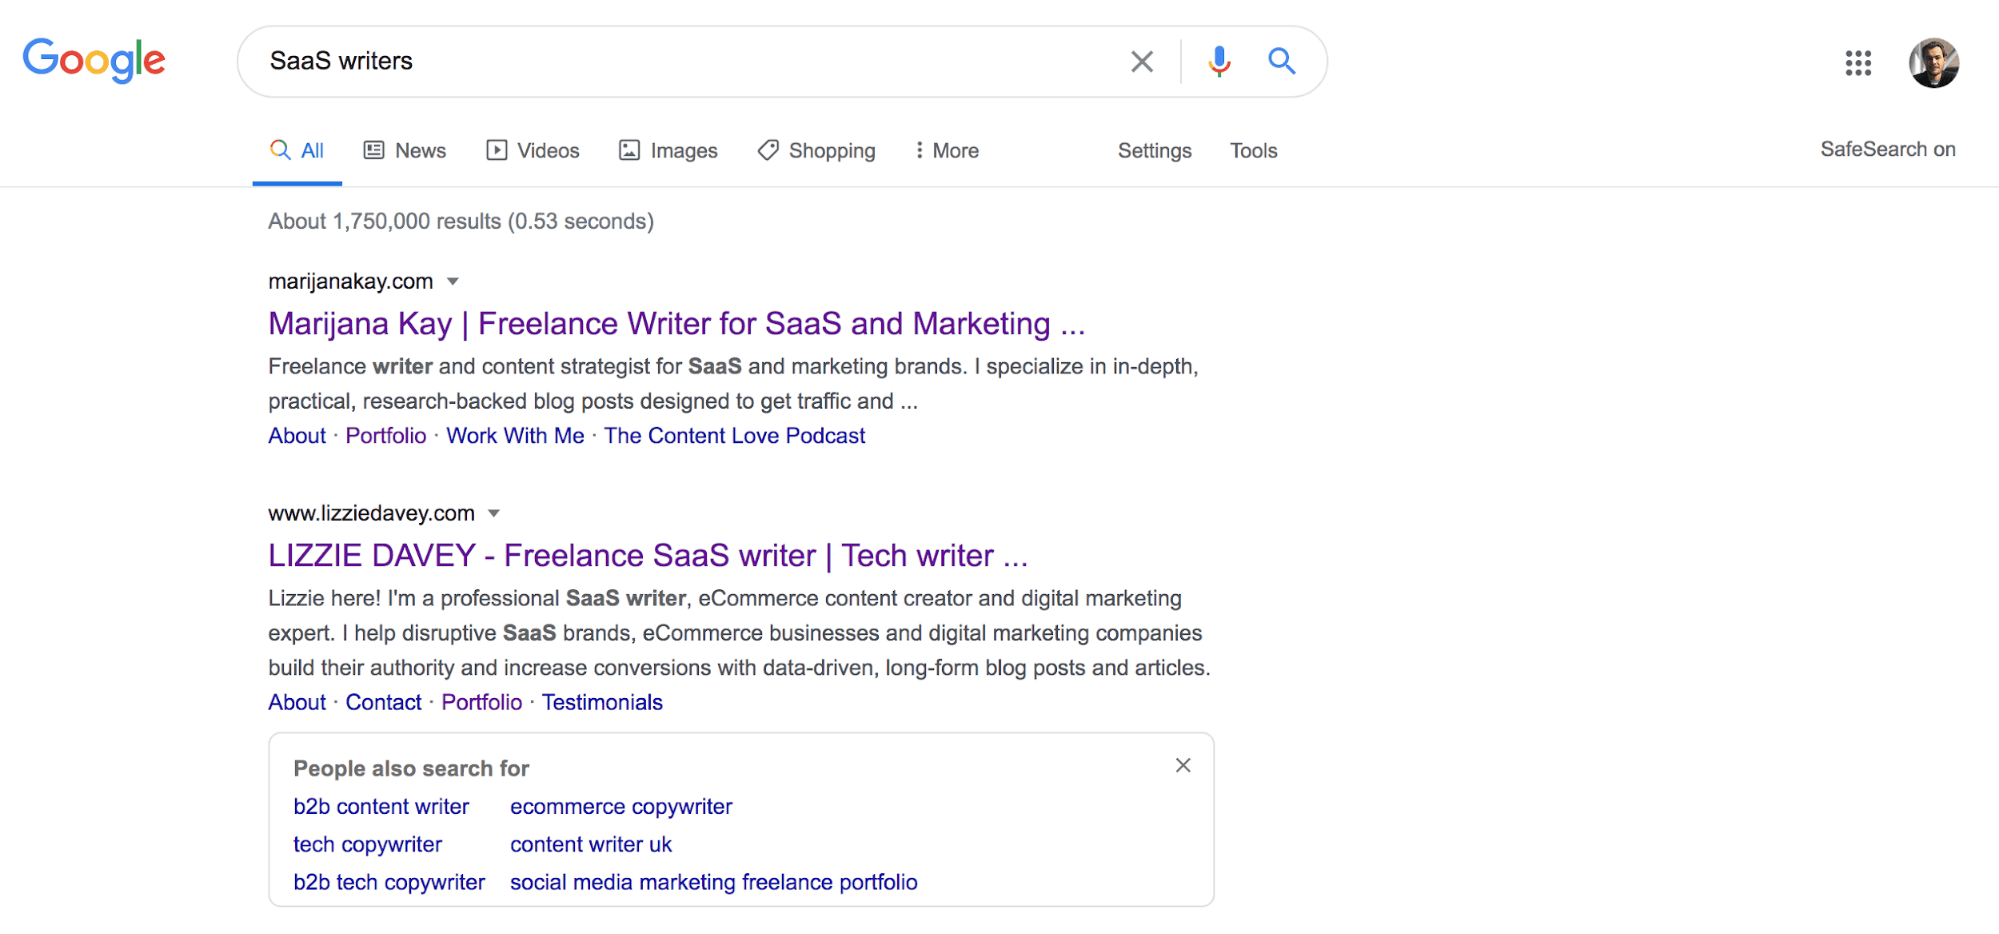Switch to the Videos tab
1999x934 pixels.
point(533,150)
